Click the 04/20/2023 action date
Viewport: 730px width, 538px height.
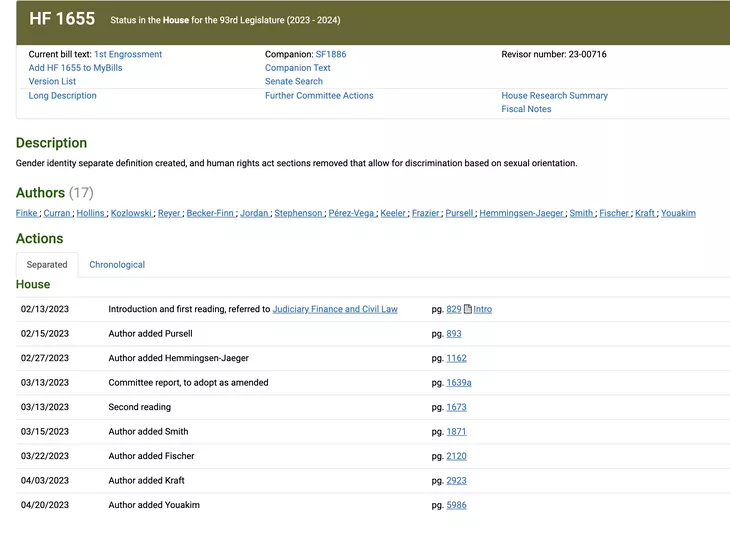45,505
